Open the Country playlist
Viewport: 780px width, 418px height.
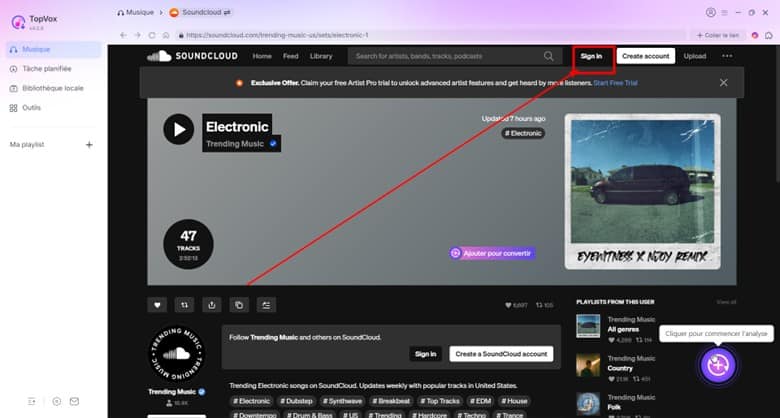pos(620,368)
